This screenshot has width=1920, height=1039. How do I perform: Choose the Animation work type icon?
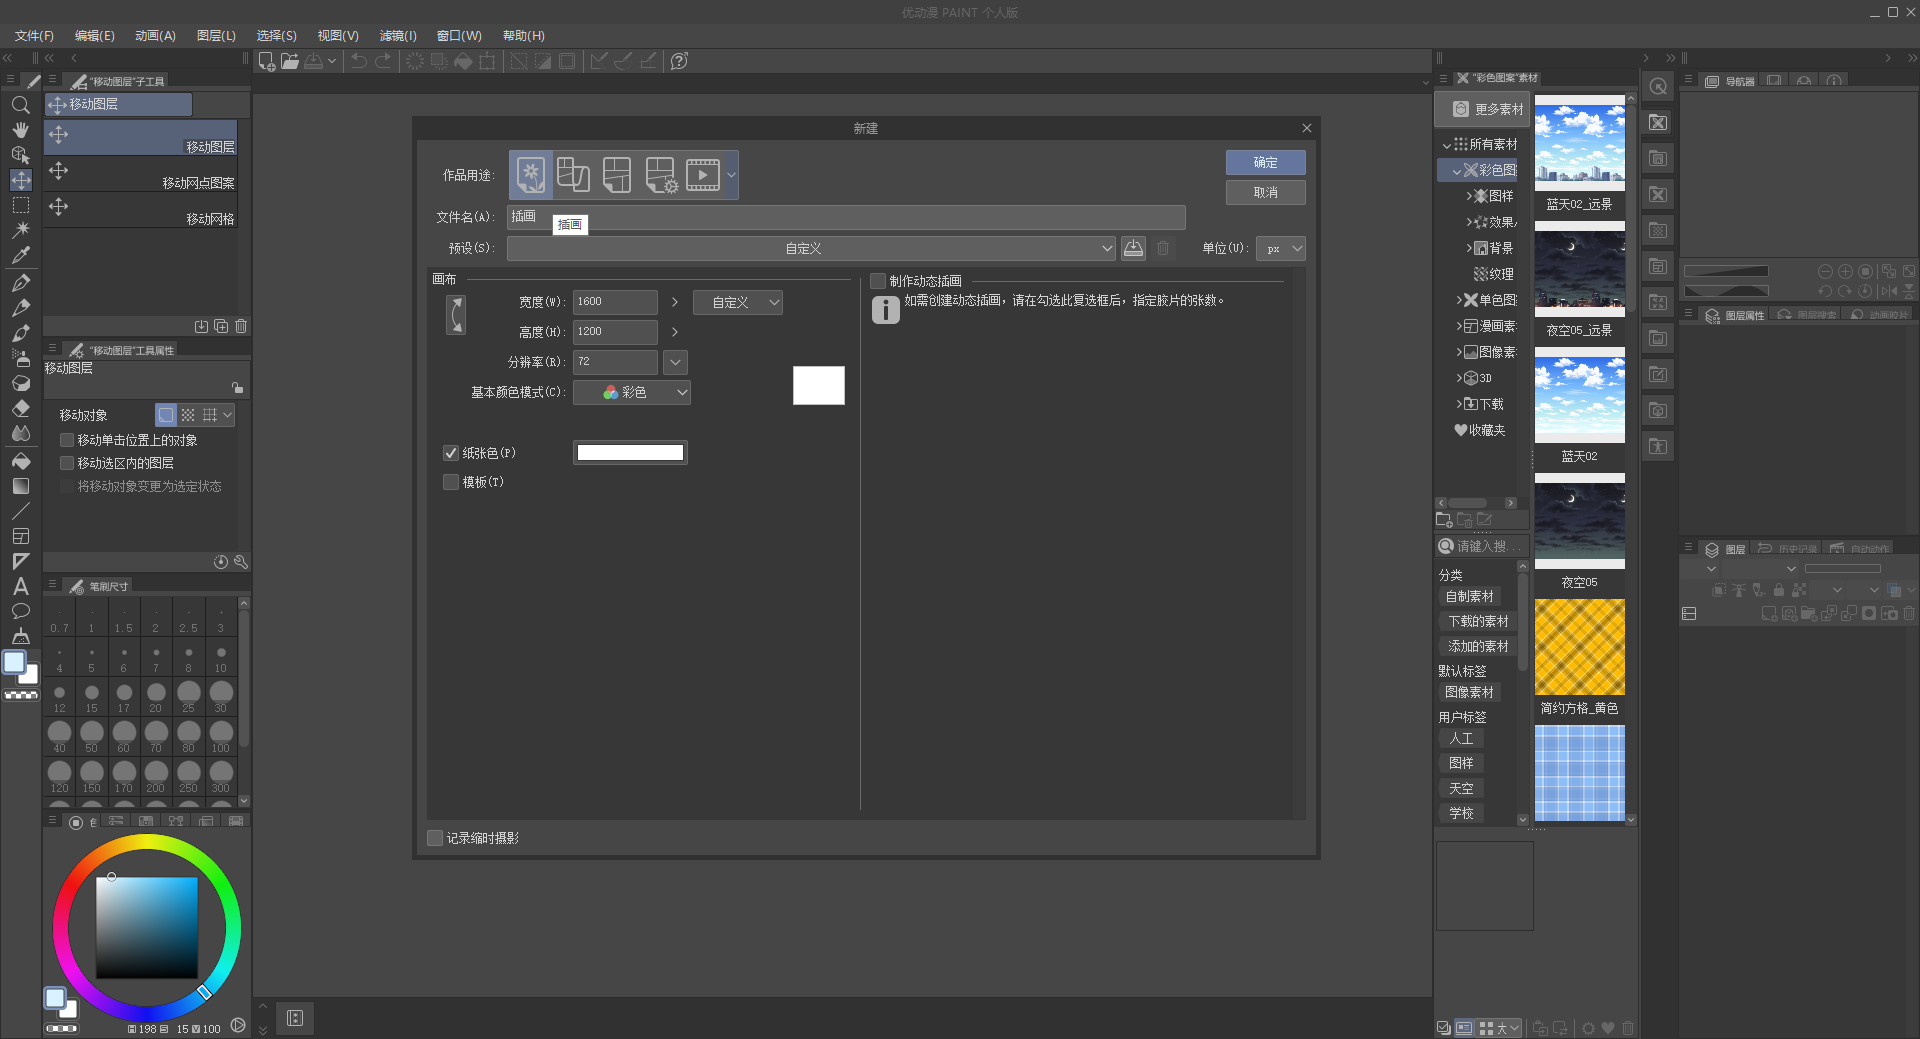pos(703,175)
